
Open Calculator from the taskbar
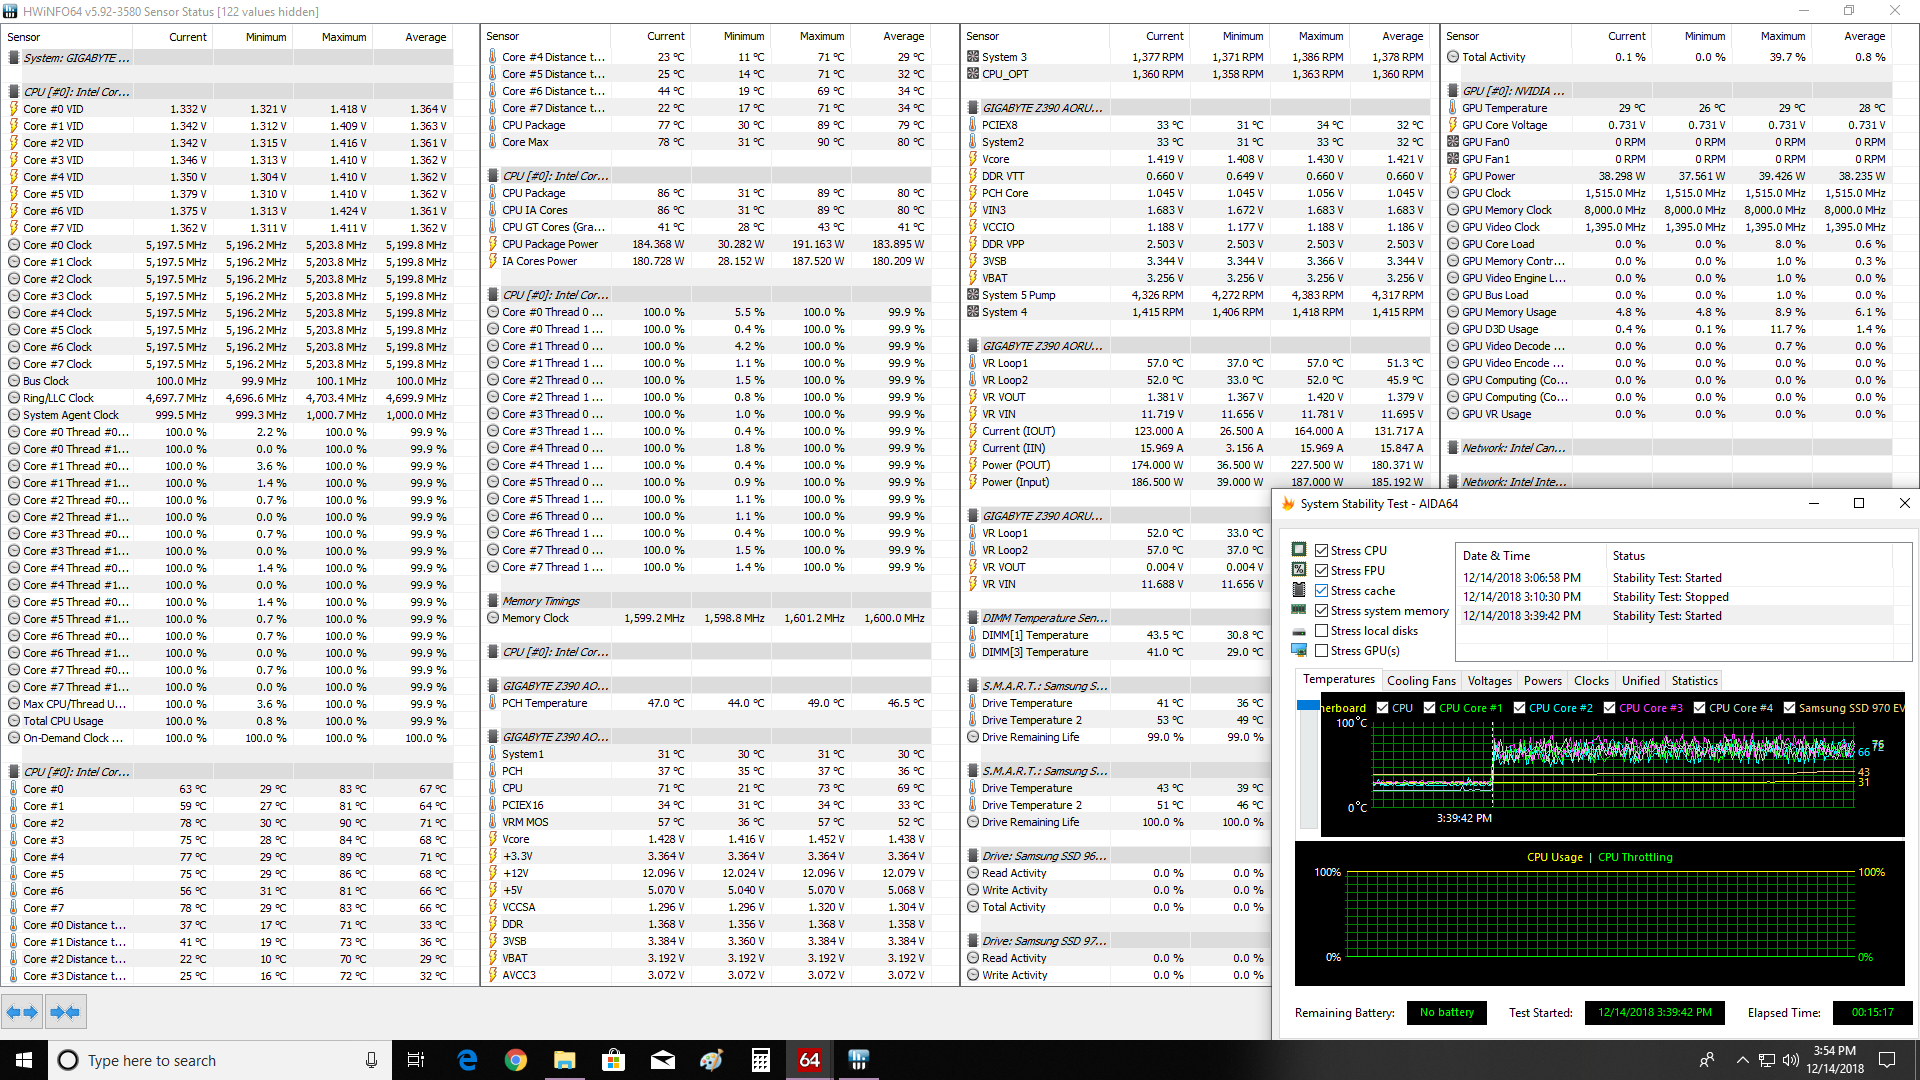point(760,1060)
